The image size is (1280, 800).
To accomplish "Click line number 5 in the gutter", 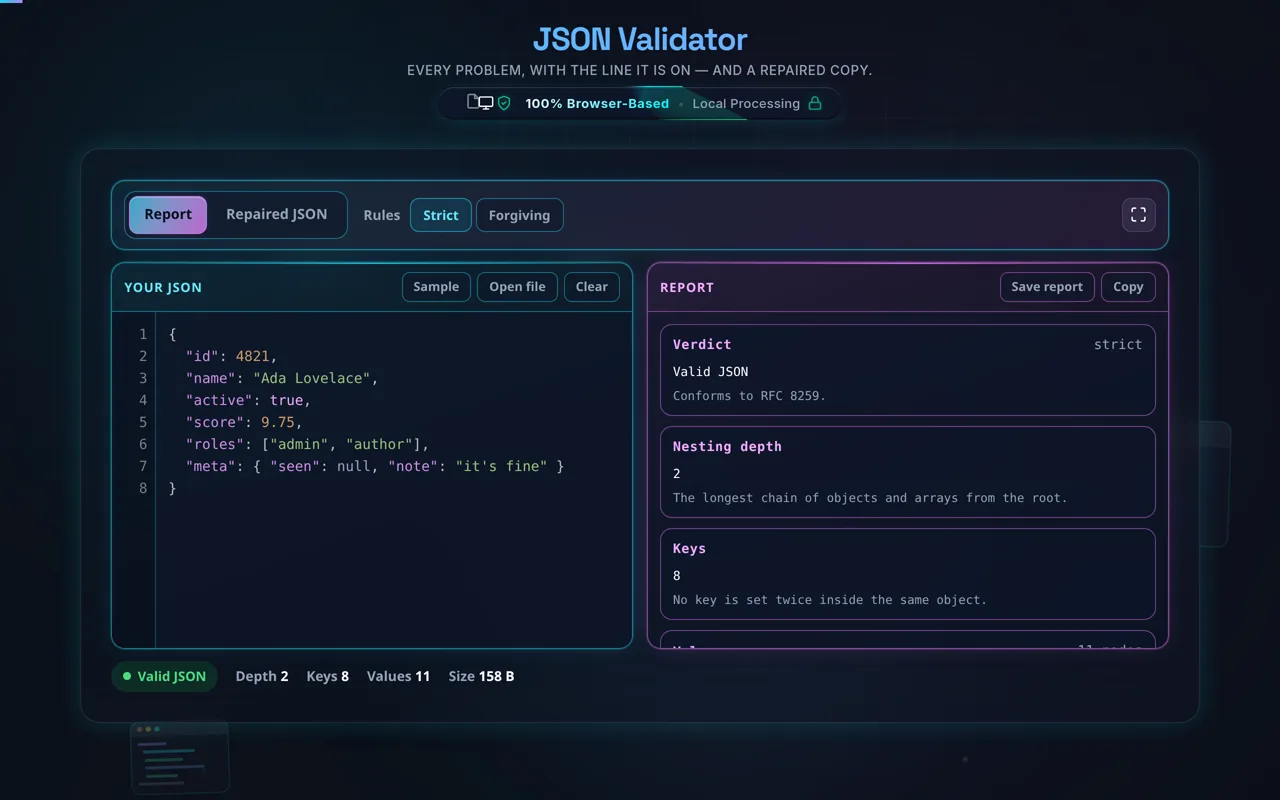I will pyautogui.click(x=143, y=422).
